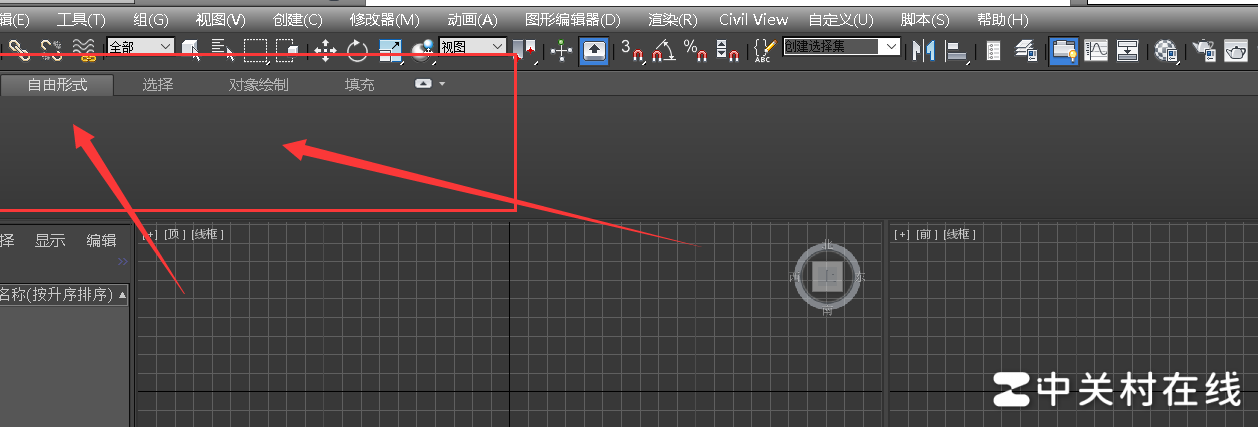Sort by 名称(按升序排序) column header

click(64, 295)
